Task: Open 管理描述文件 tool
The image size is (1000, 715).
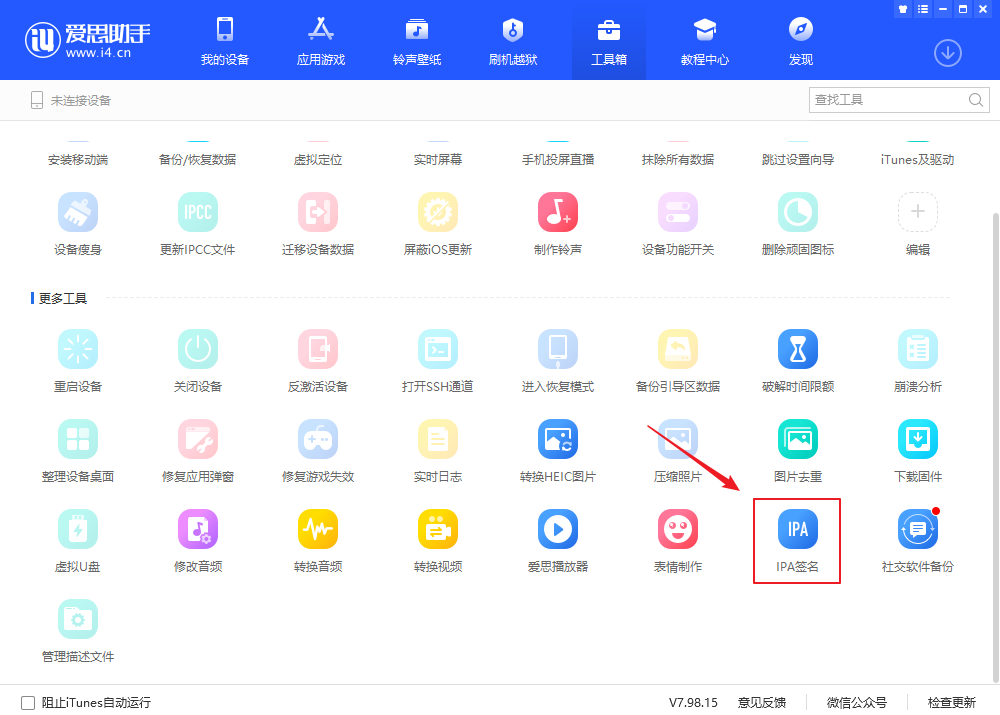Action: (77, 619)
